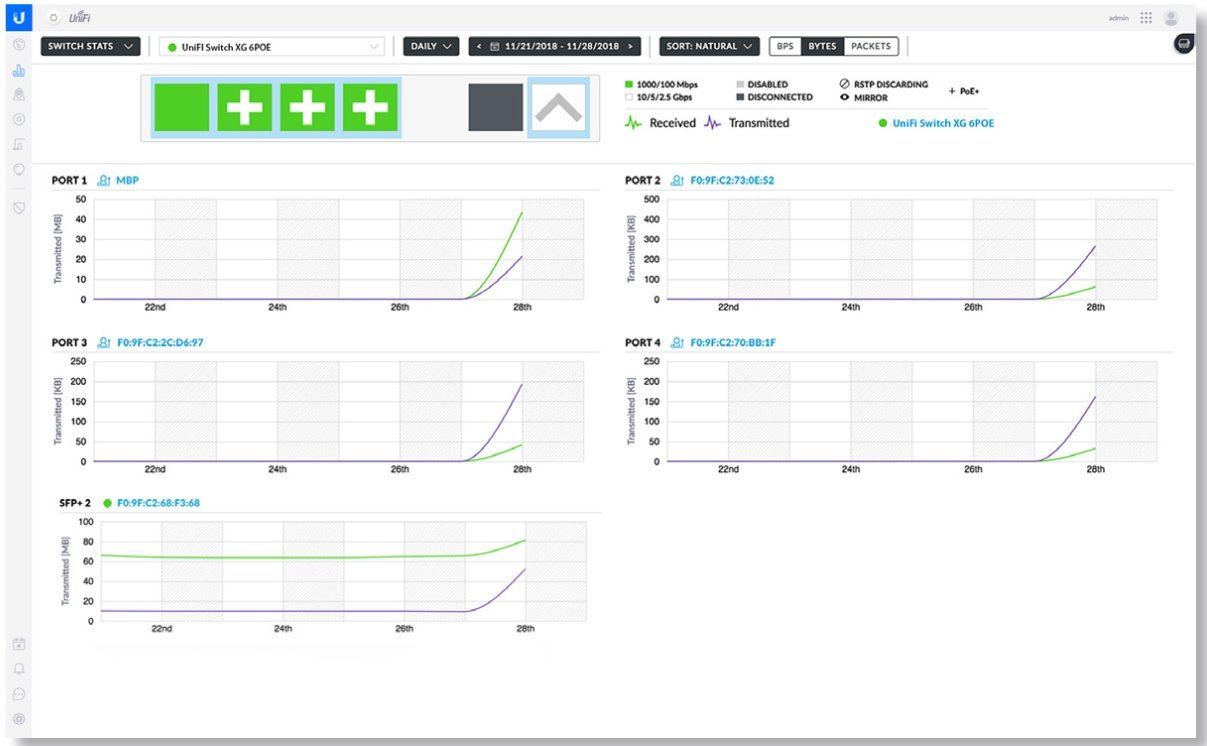The image size is (1207, 746).
Task: Open the Devices icon in left sidebar
Action: click(19, 119)
